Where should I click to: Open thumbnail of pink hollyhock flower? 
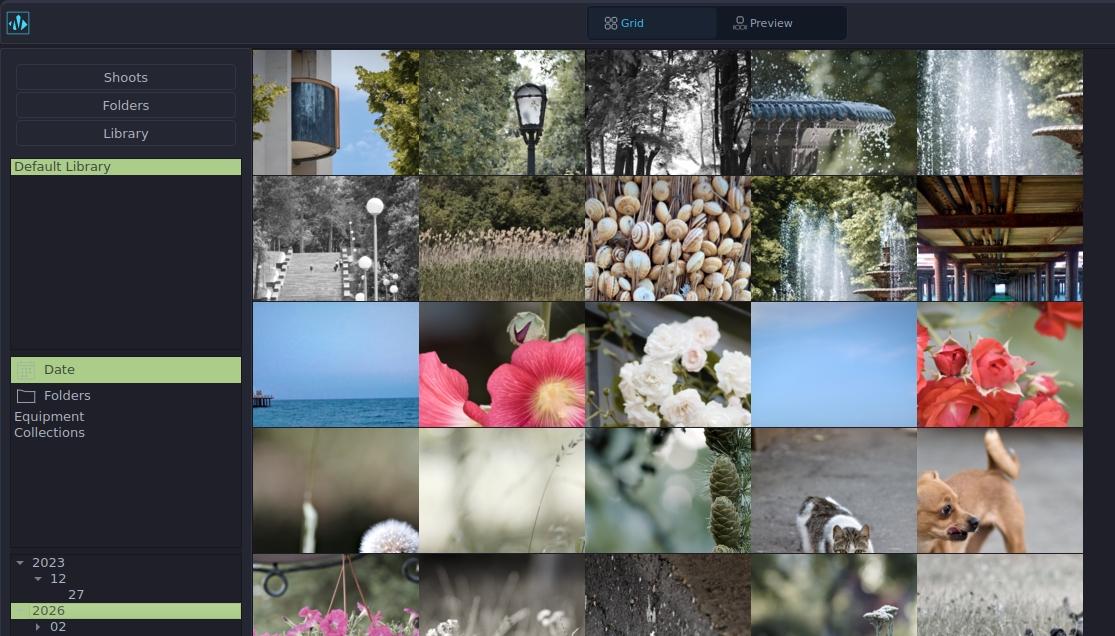(502, 365)
